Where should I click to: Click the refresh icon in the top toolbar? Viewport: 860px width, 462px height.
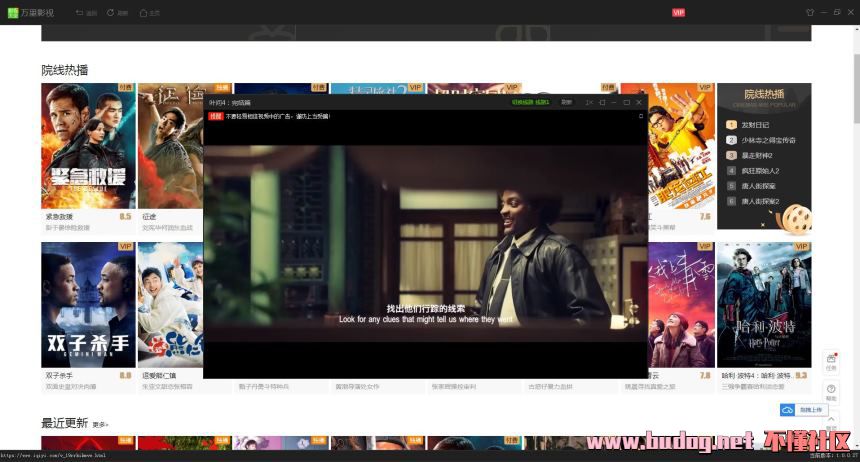click(x=117, y=13)
